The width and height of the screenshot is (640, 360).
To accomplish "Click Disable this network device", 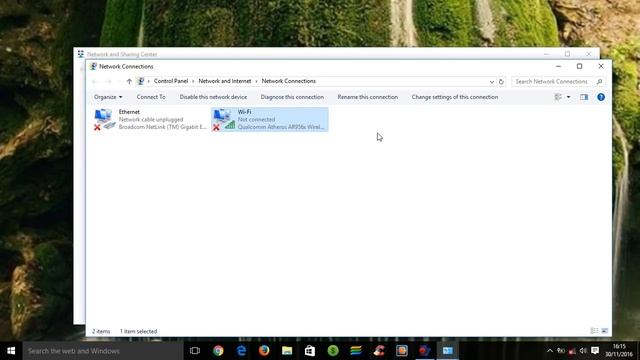I will click(213, 97).
